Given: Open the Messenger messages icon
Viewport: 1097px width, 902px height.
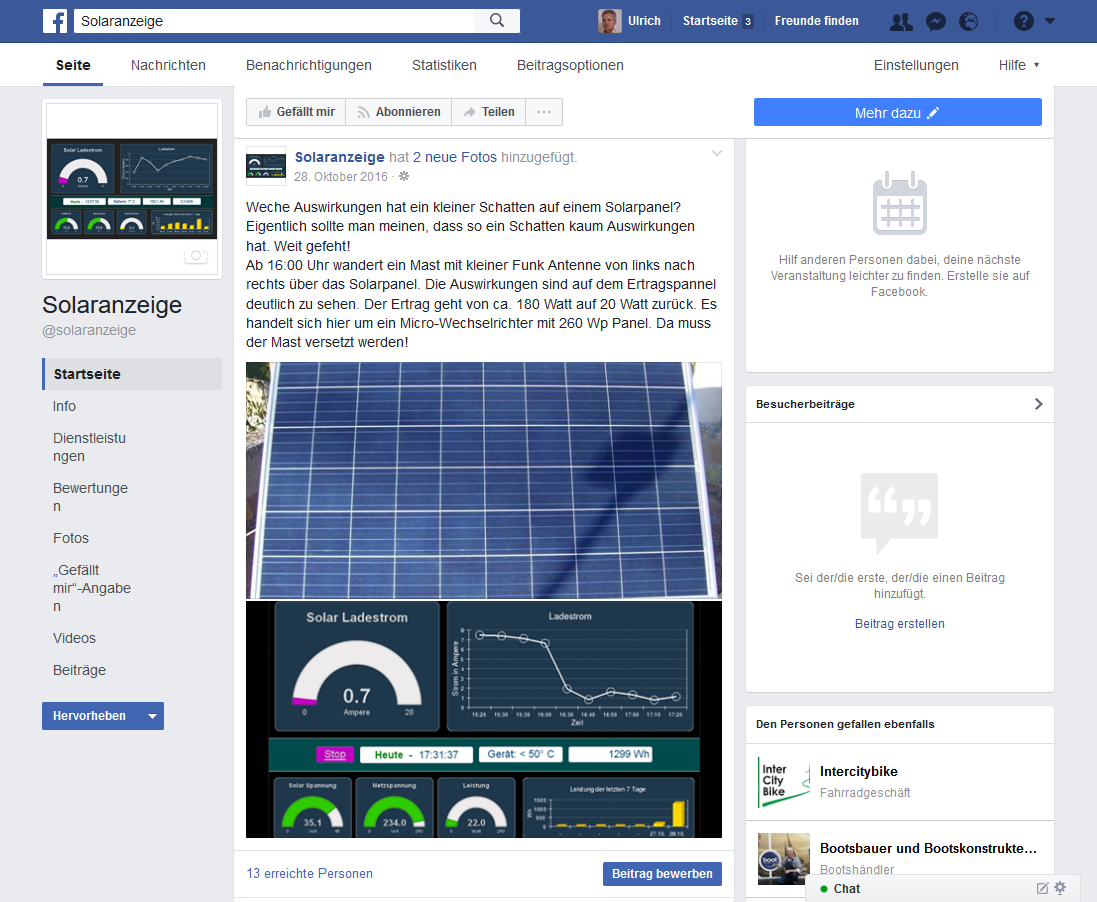Looking at the screenshot, I should pos(935,21).
